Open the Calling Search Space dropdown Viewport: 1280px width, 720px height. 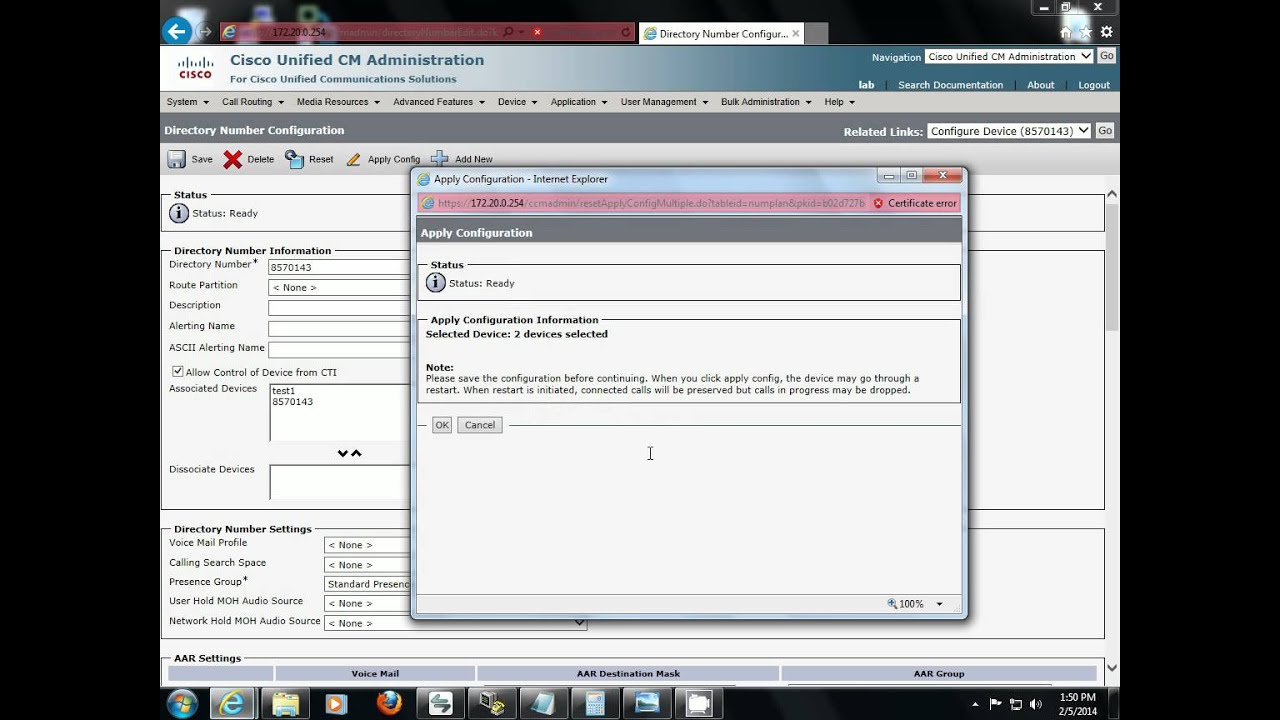click(367, 565)
